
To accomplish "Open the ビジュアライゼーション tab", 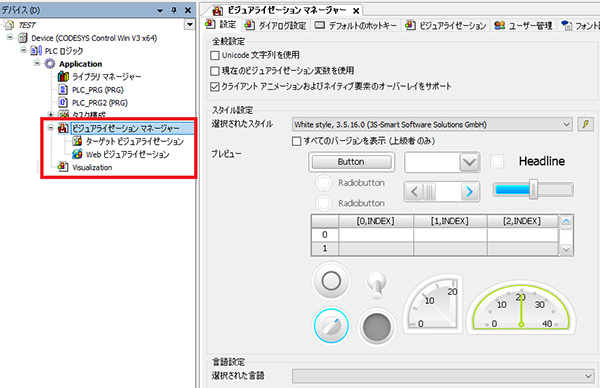I will click(x=445, y=25).
